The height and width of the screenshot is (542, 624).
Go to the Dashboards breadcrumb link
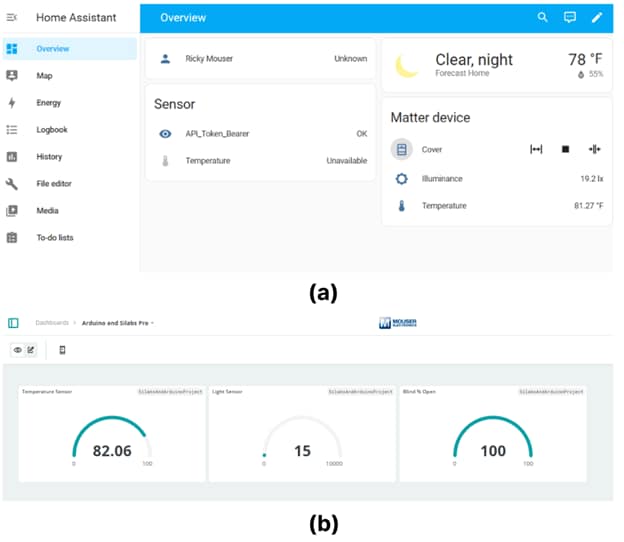52,323
